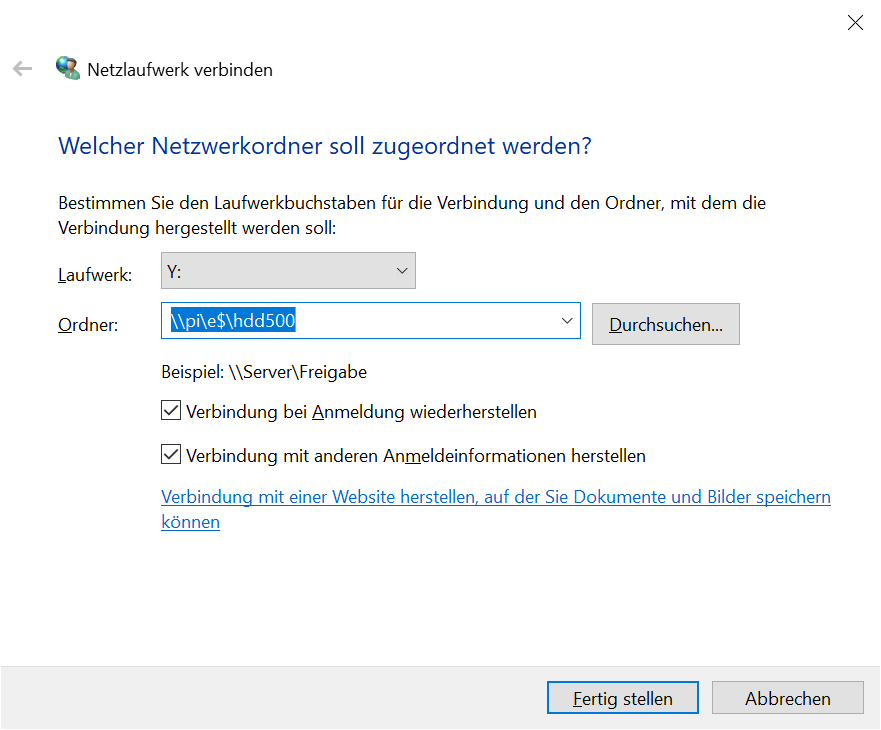Click the network drive globe icon
The width and height of the screenshot is (881, 730).
(67, 68)
